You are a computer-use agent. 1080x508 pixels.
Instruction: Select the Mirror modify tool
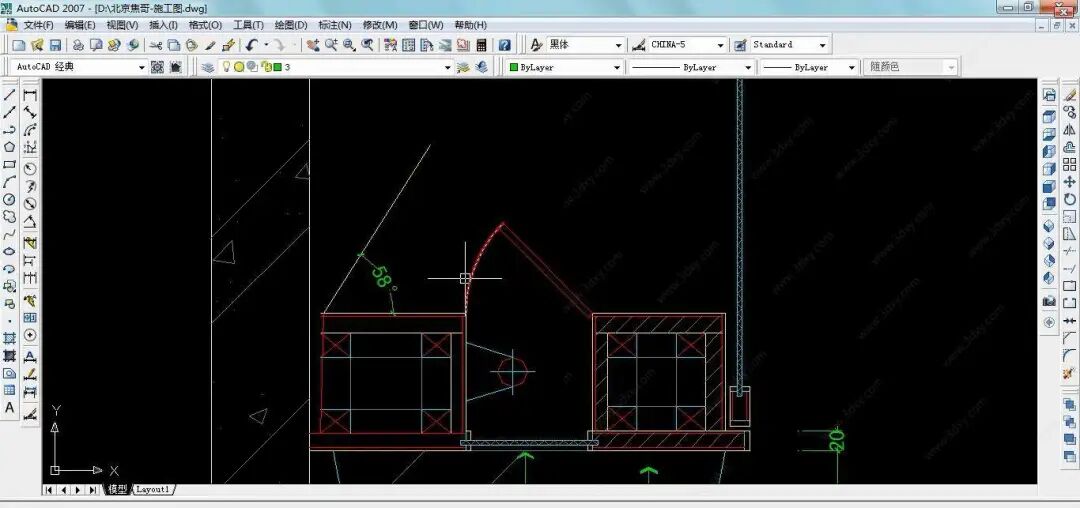click(x=1069, y=129)
